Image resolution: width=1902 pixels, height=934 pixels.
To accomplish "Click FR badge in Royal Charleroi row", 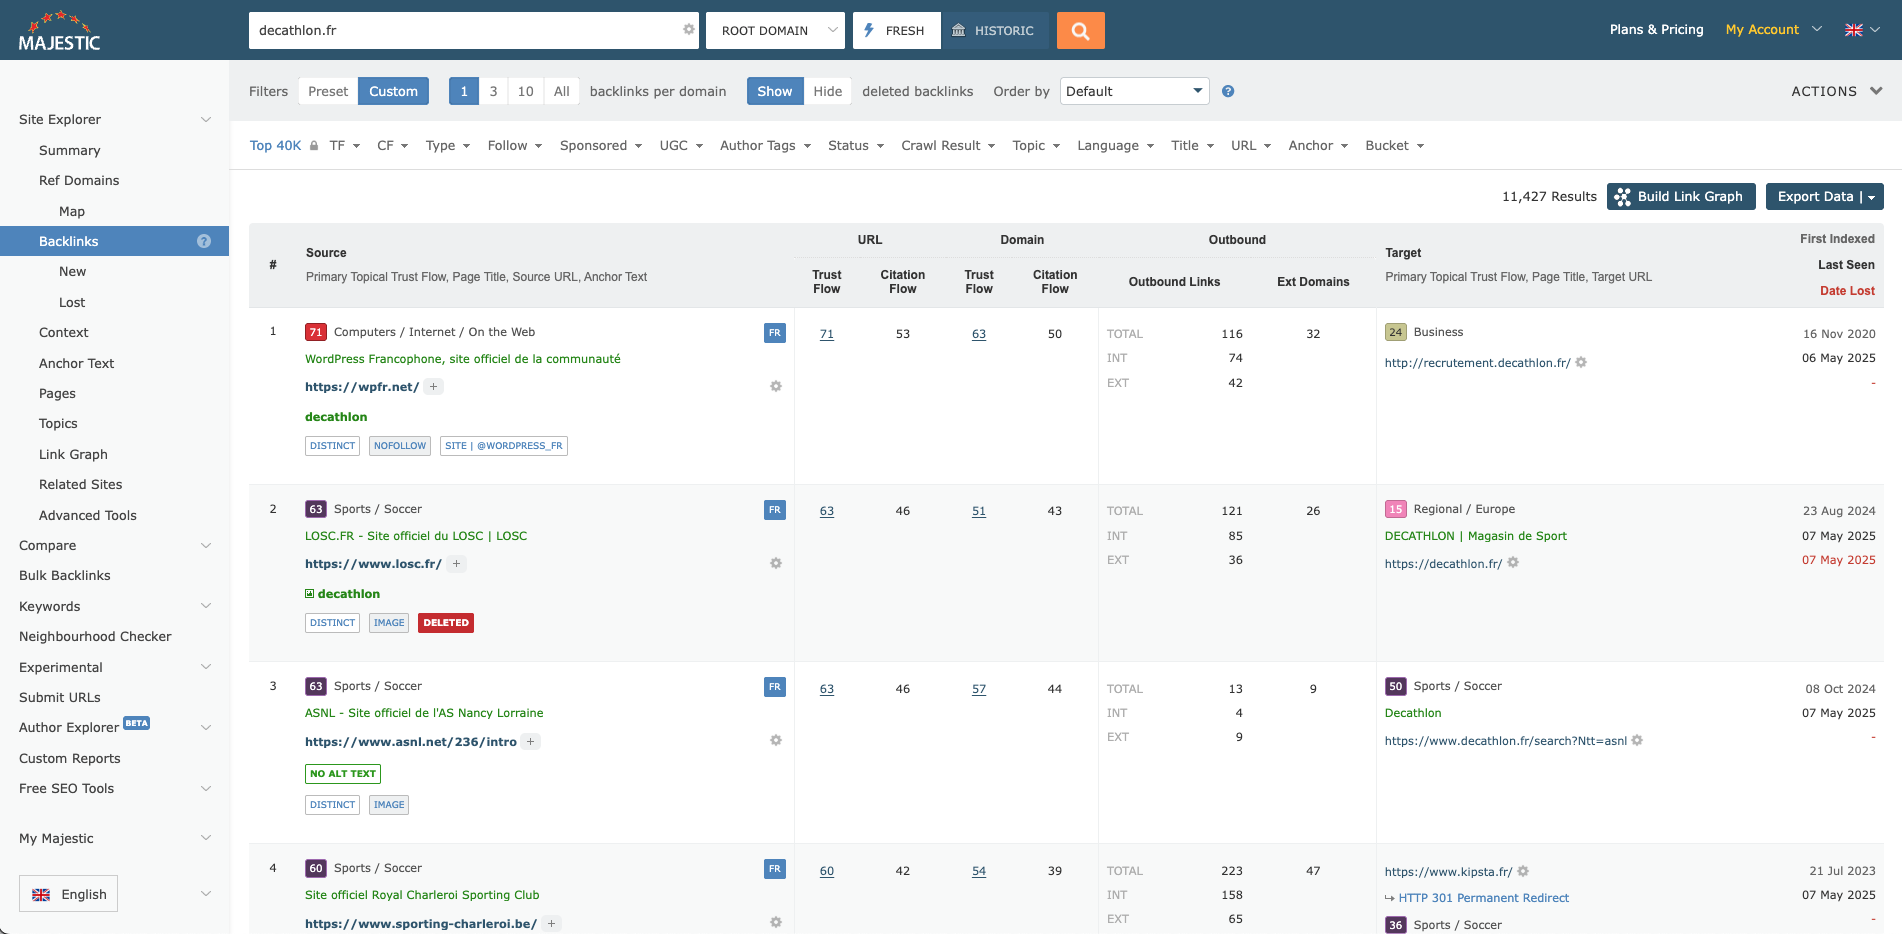I will pos(775,869).
